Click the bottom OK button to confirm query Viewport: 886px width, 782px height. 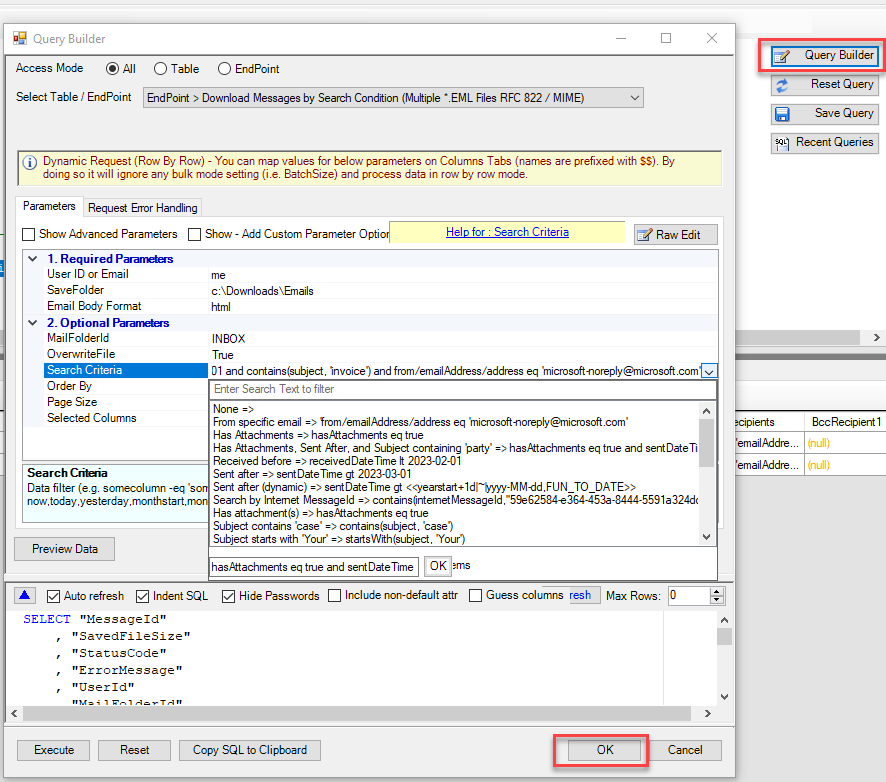[605, 750]
